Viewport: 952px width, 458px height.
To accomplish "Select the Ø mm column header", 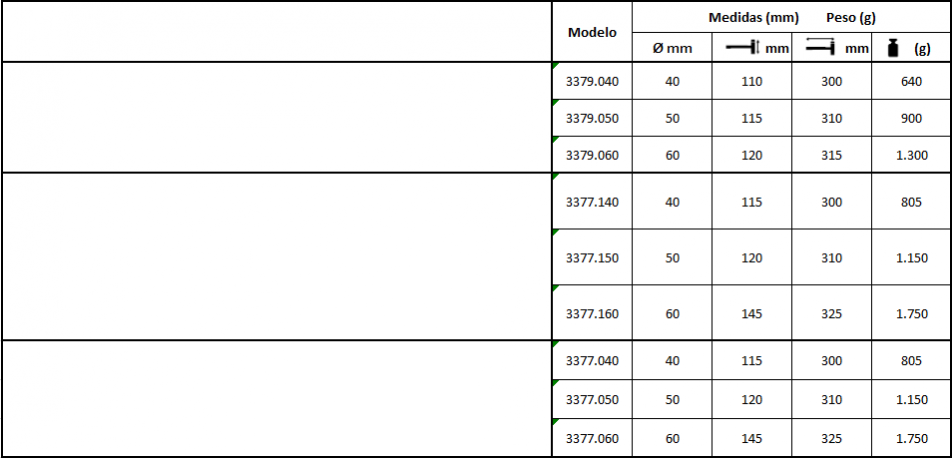I will pyautogui.click(x=672, y=48).
